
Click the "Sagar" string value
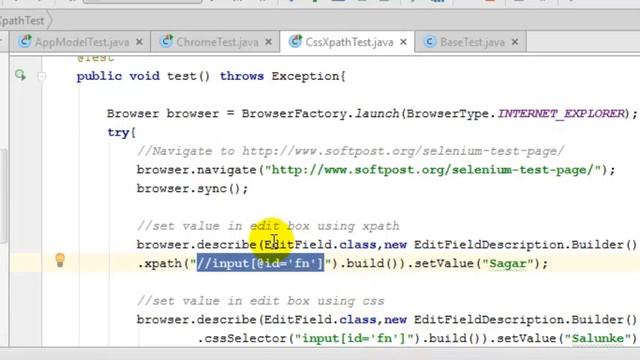(508, 264)
